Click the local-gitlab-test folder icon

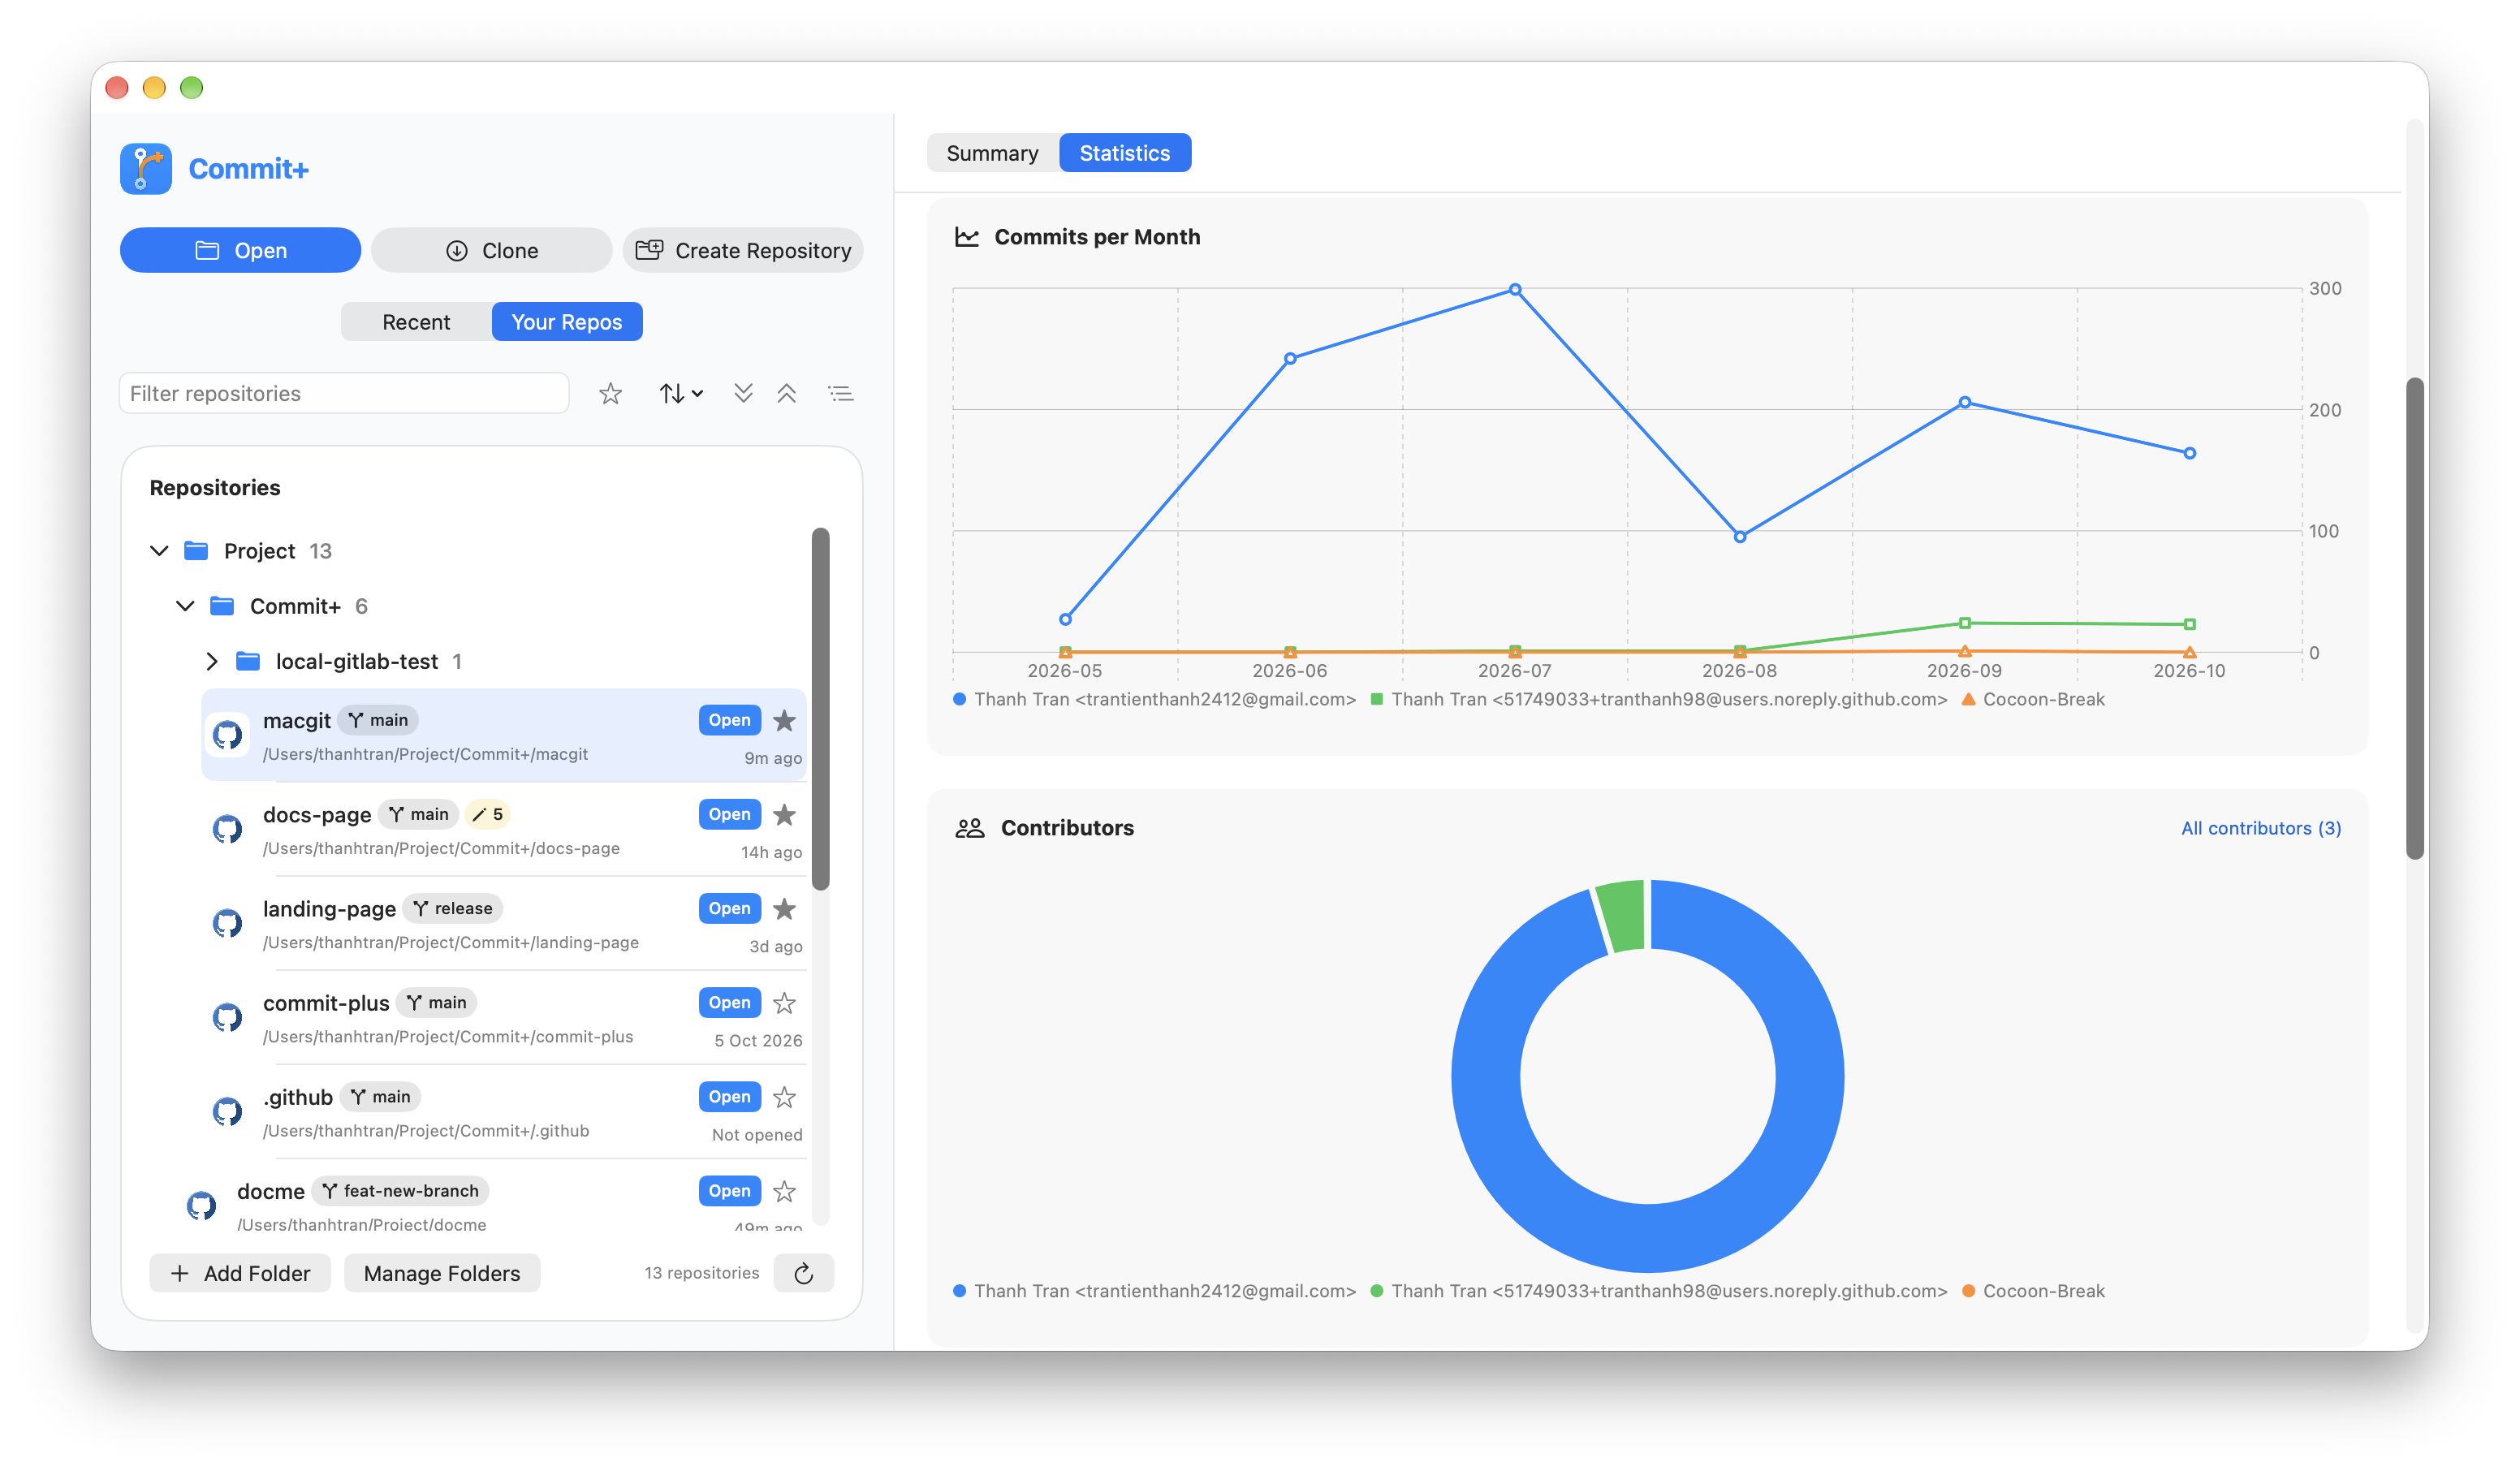(x=248, y=661)
